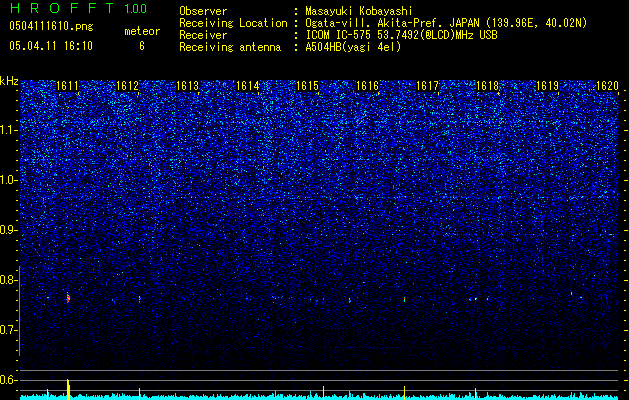The image size is (629, 400).
Task: Click the 1612 time marker
Action: point(128,86)
